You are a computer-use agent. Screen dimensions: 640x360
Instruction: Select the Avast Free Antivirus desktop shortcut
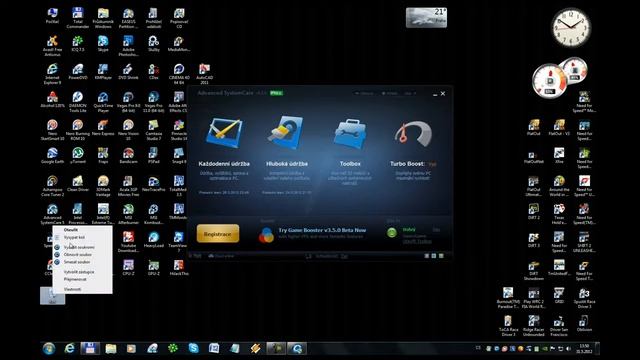pos(52,46)
